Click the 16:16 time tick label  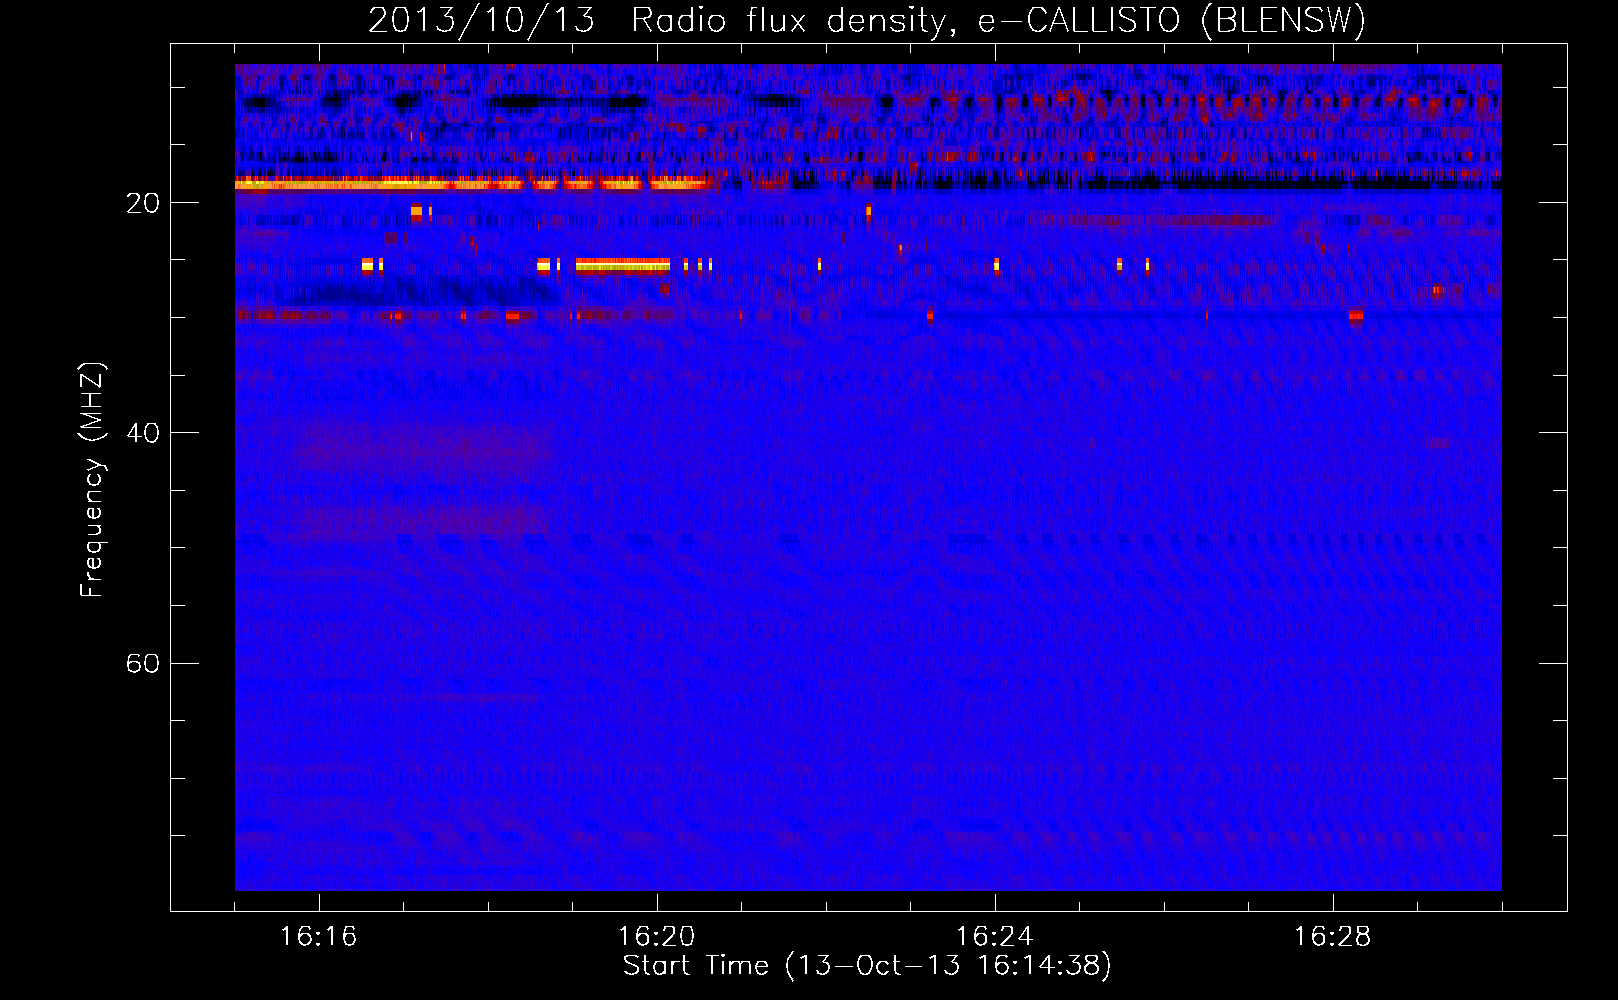(318, 937)
